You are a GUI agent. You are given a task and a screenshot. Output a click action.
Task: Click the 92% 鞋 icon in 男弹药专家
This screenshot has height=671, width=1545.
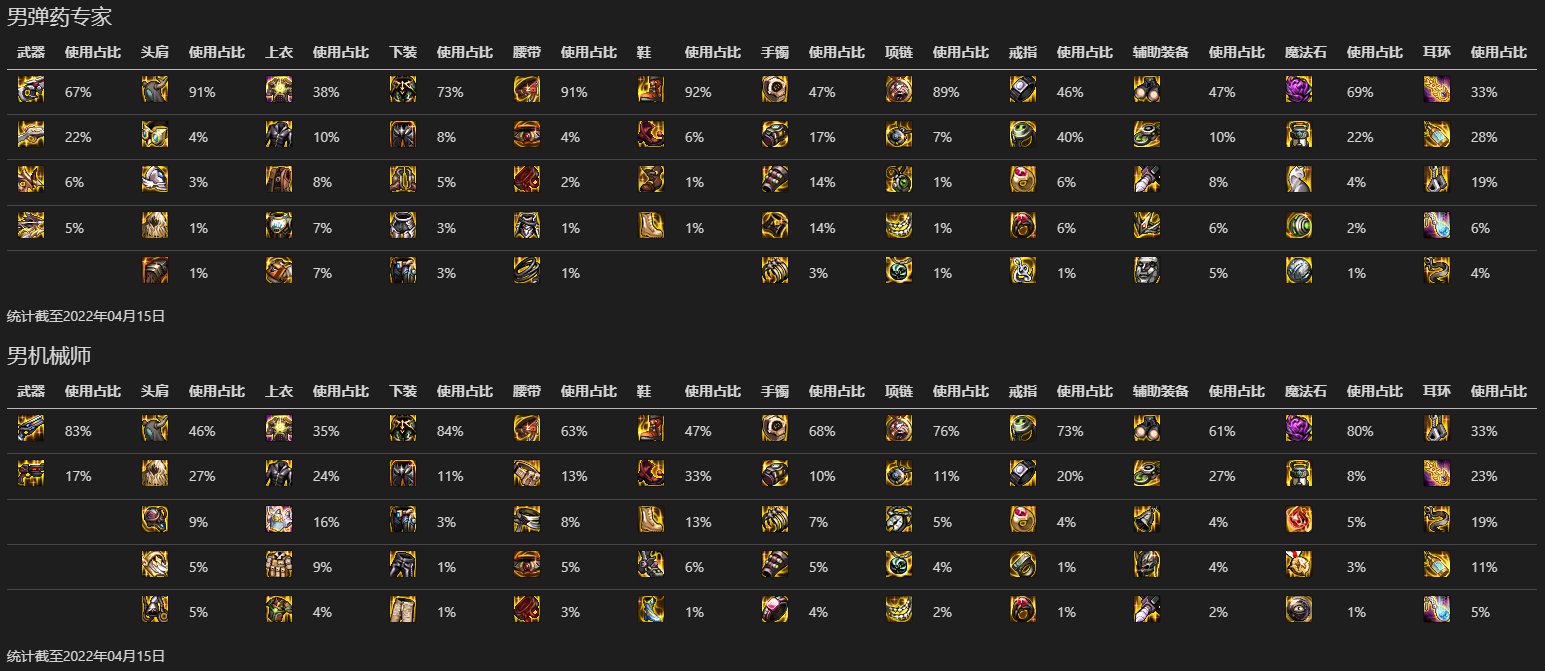click(651, 92)
